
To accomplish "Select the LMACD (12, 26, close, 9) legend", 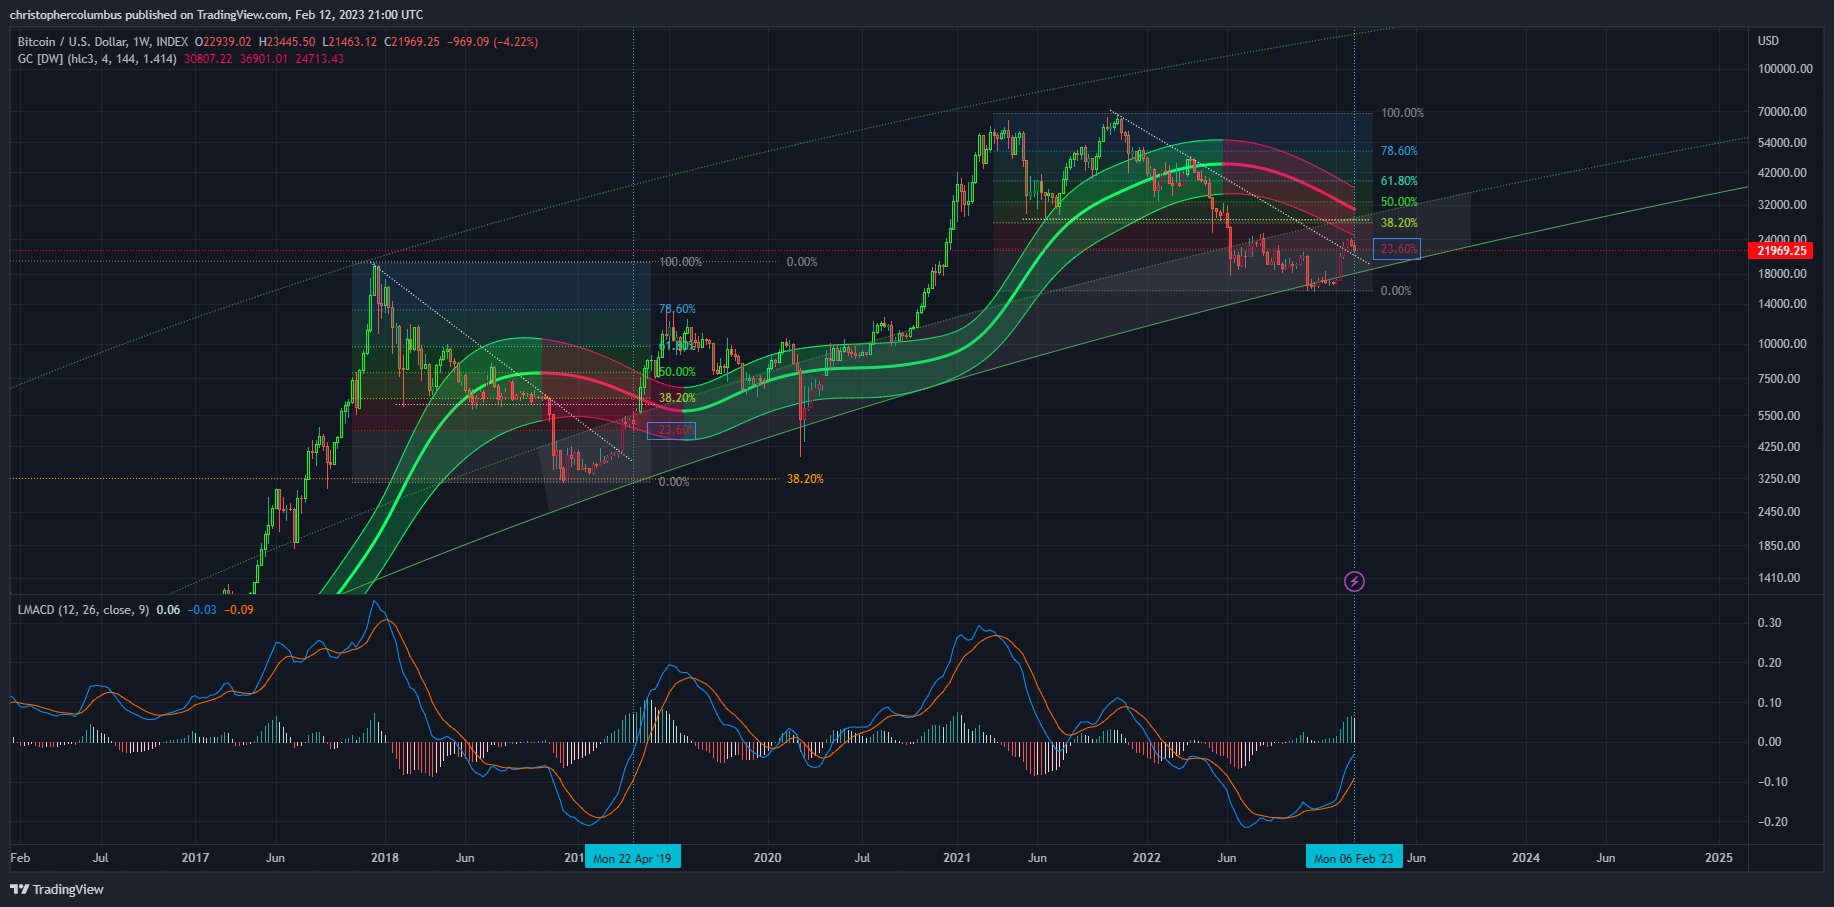I will point(83,610).
